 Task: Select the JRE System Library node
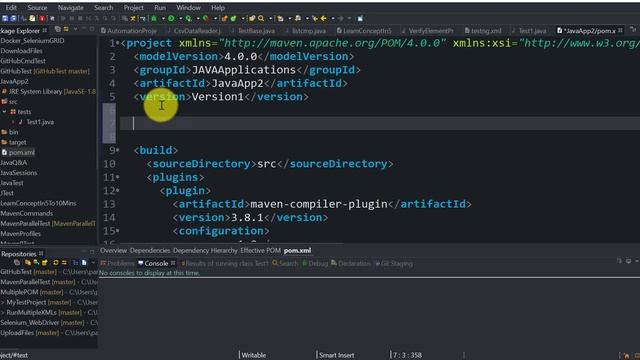point(49,91)
